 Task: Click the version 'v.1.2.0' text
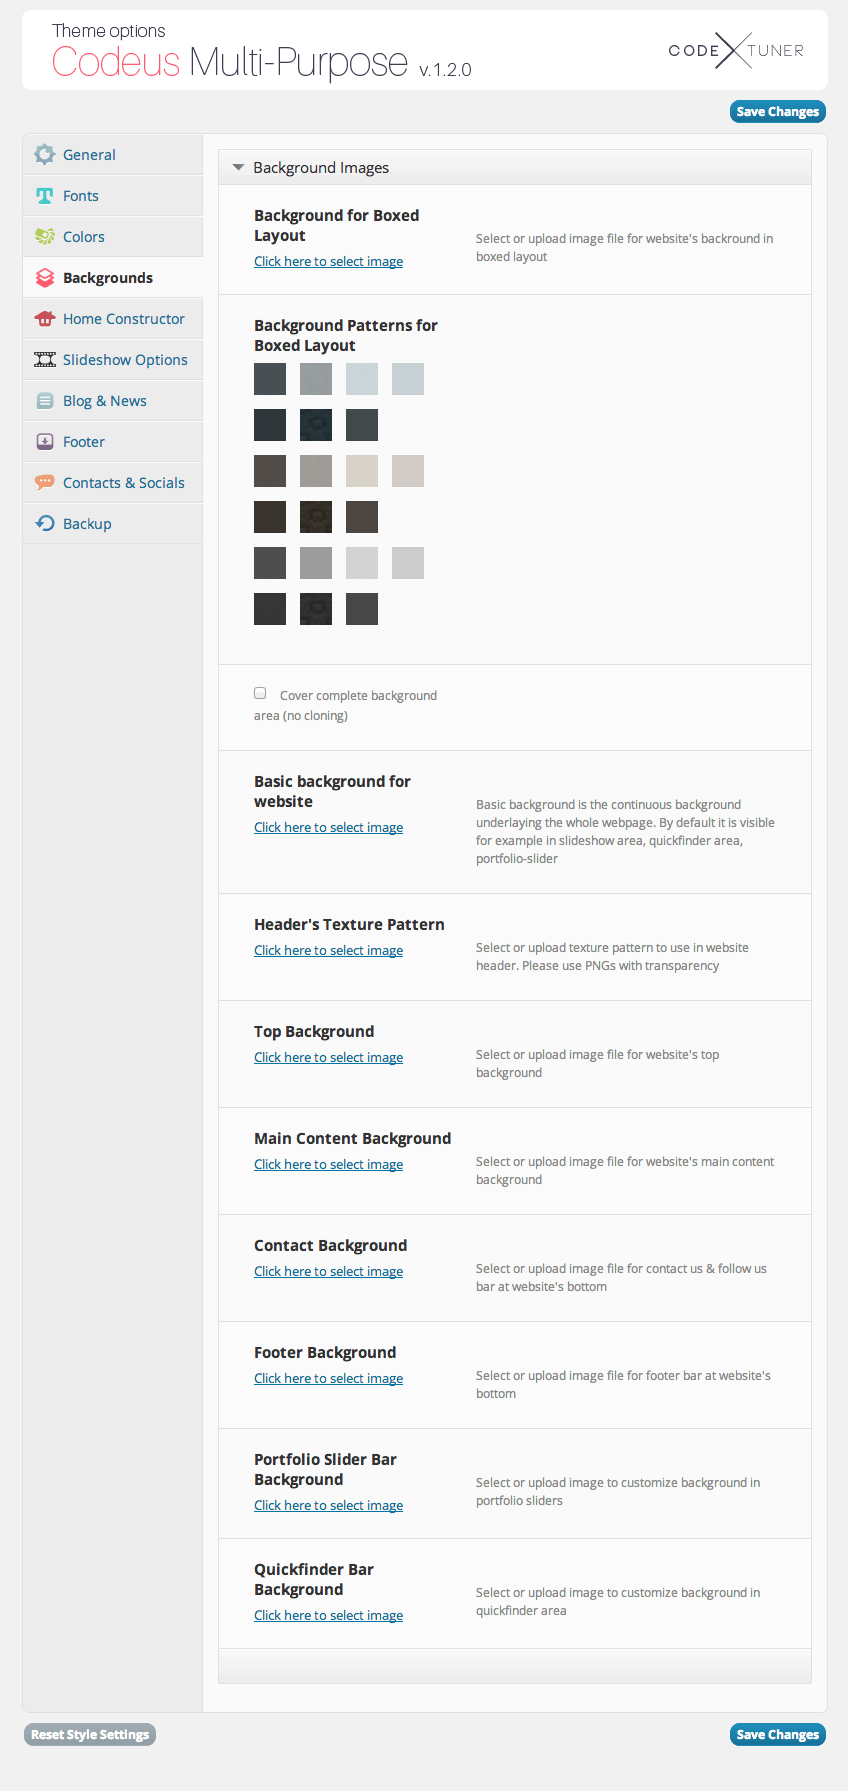click(x=445, y=69)
